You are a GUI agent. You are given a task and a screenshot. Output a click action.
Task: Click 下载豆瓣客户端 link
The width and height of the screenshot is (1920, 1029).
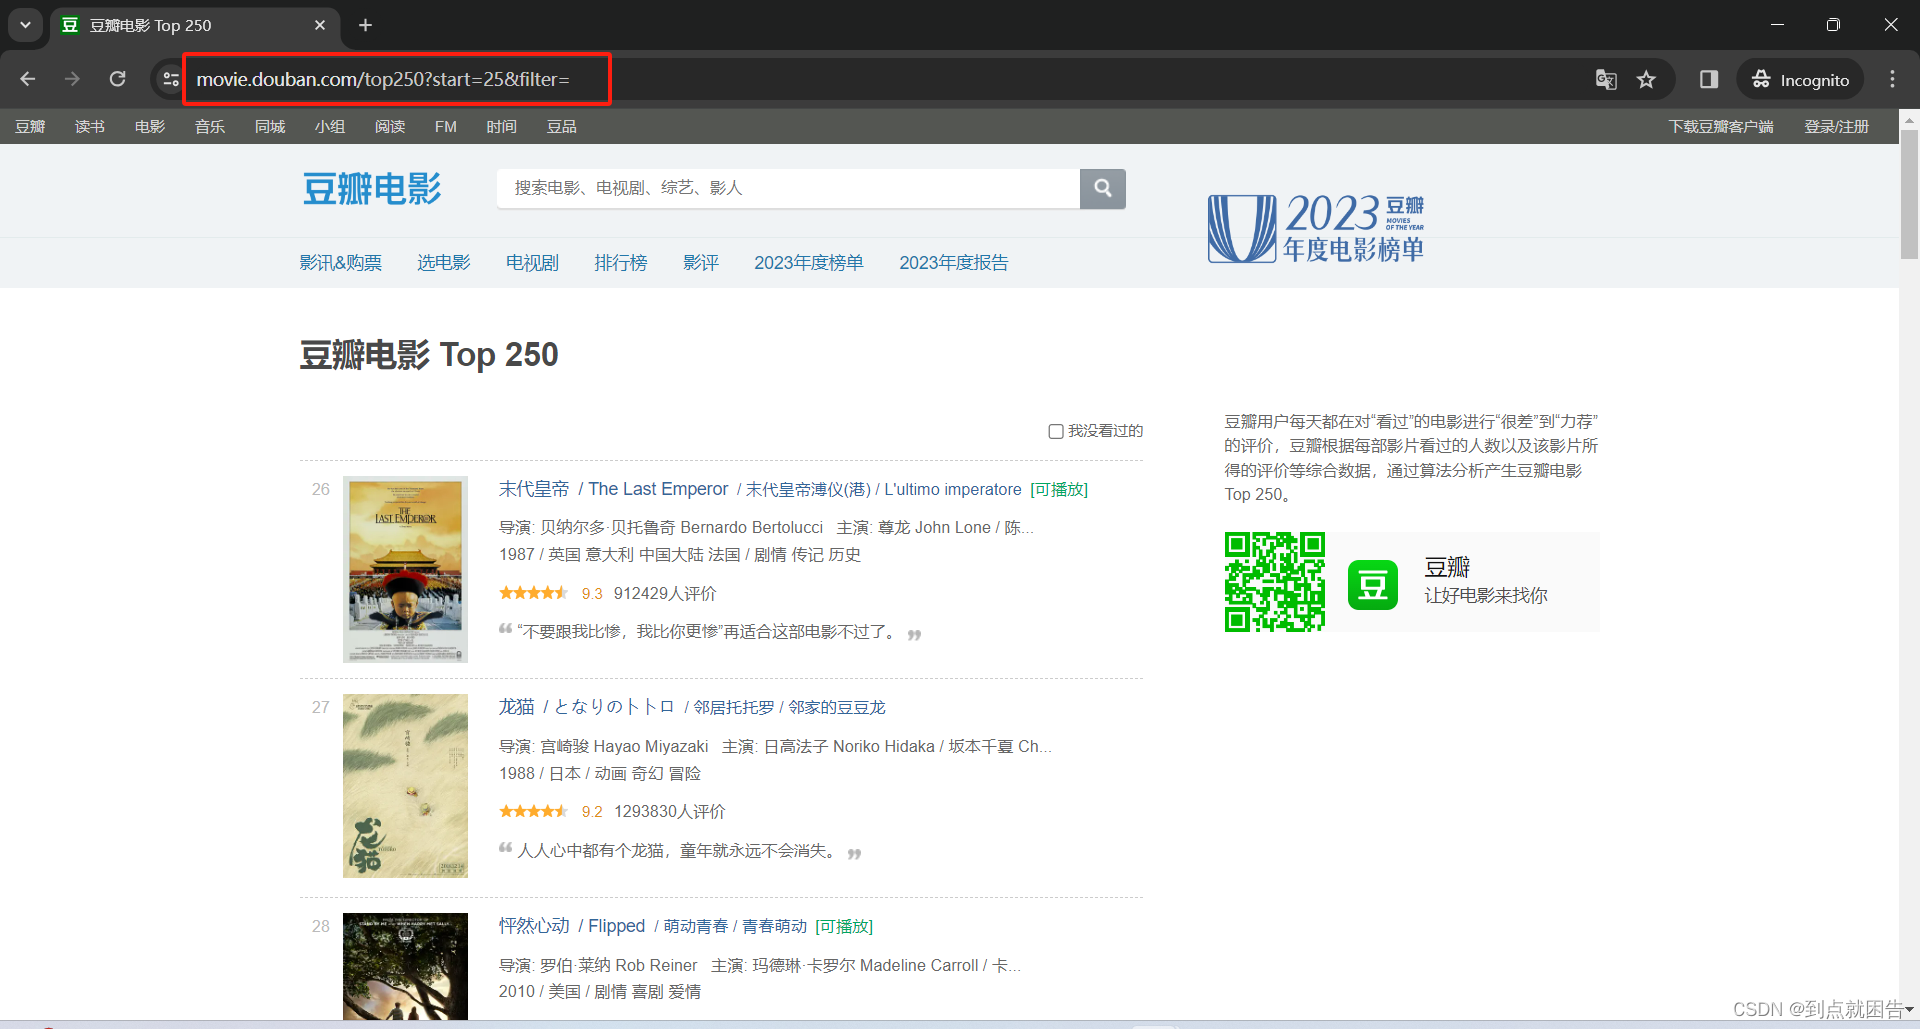[x=1721, y=127]
